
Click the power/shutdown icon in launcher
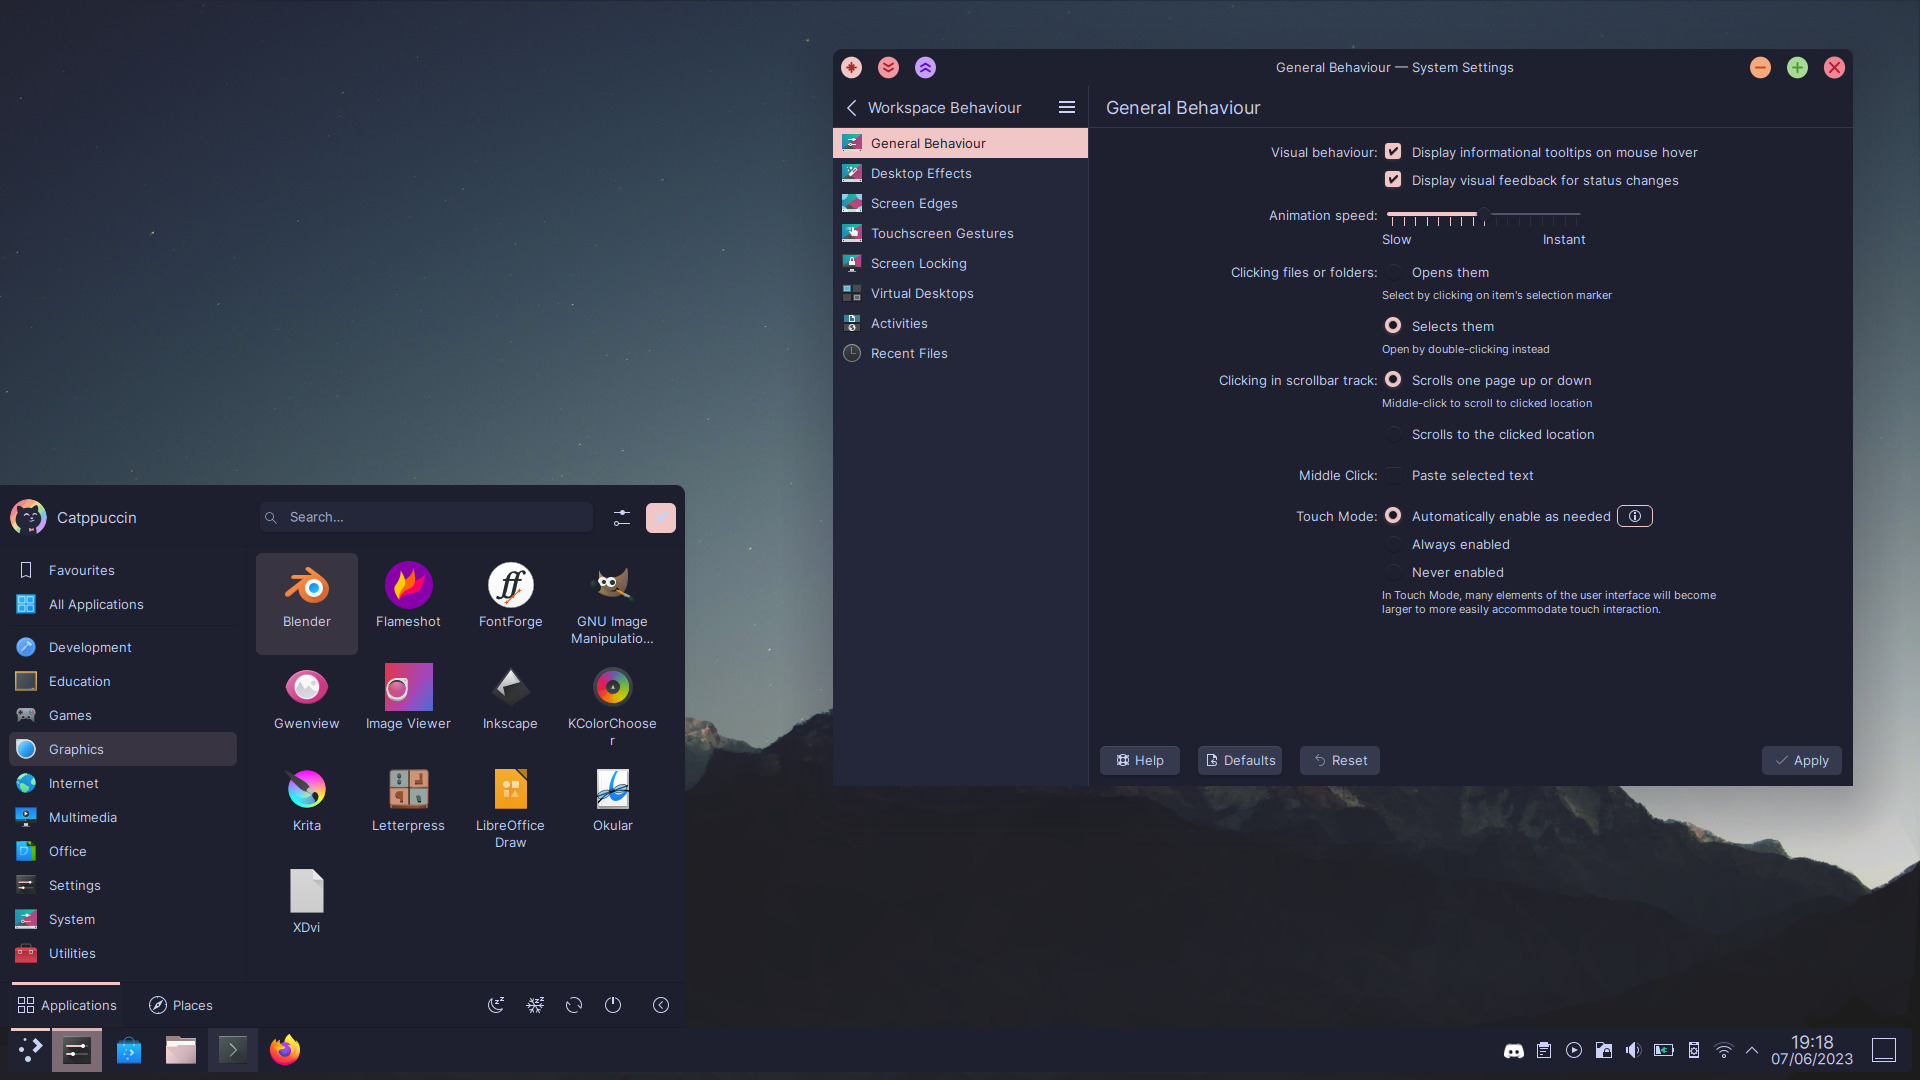click(613, 1005)
